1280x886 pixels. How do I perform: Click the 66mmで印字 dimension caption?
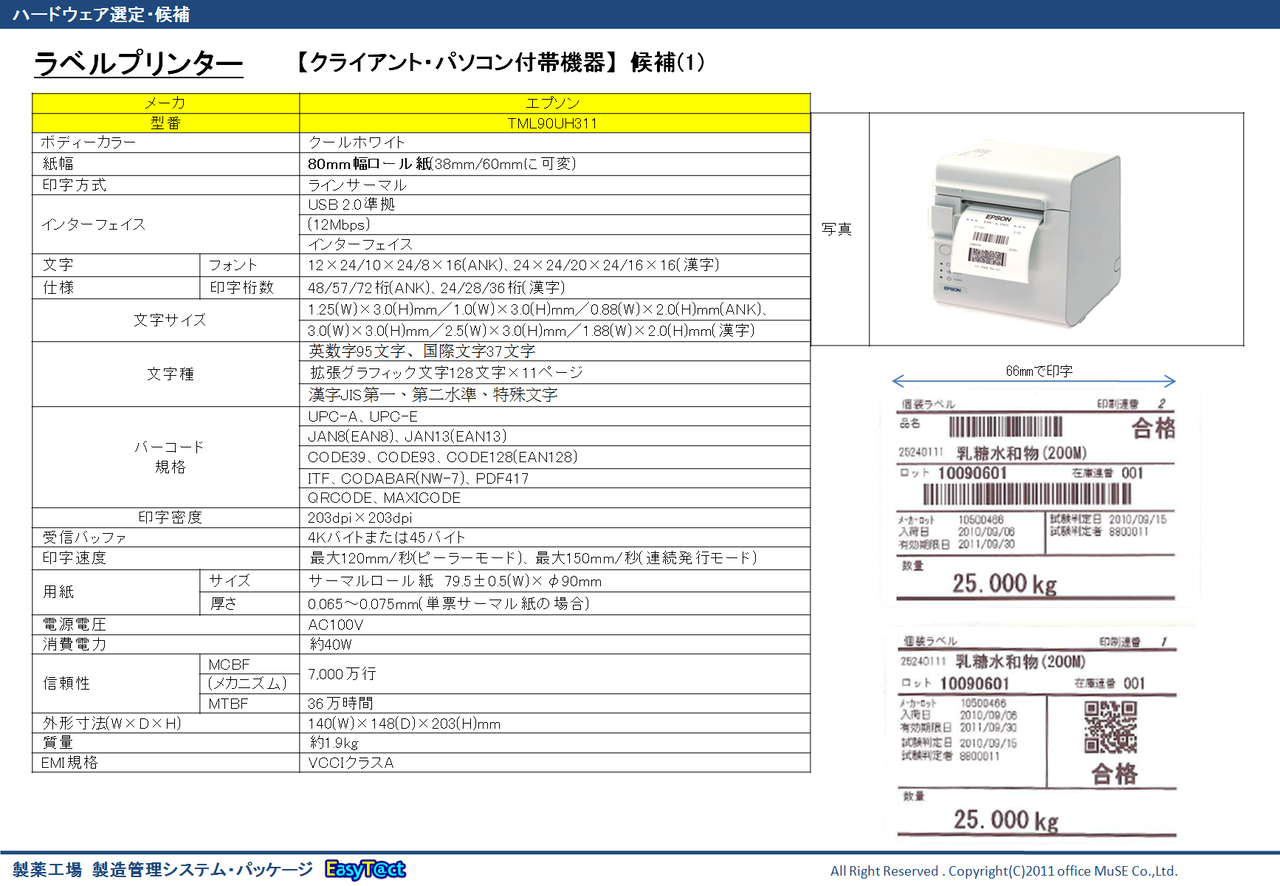1039,370
